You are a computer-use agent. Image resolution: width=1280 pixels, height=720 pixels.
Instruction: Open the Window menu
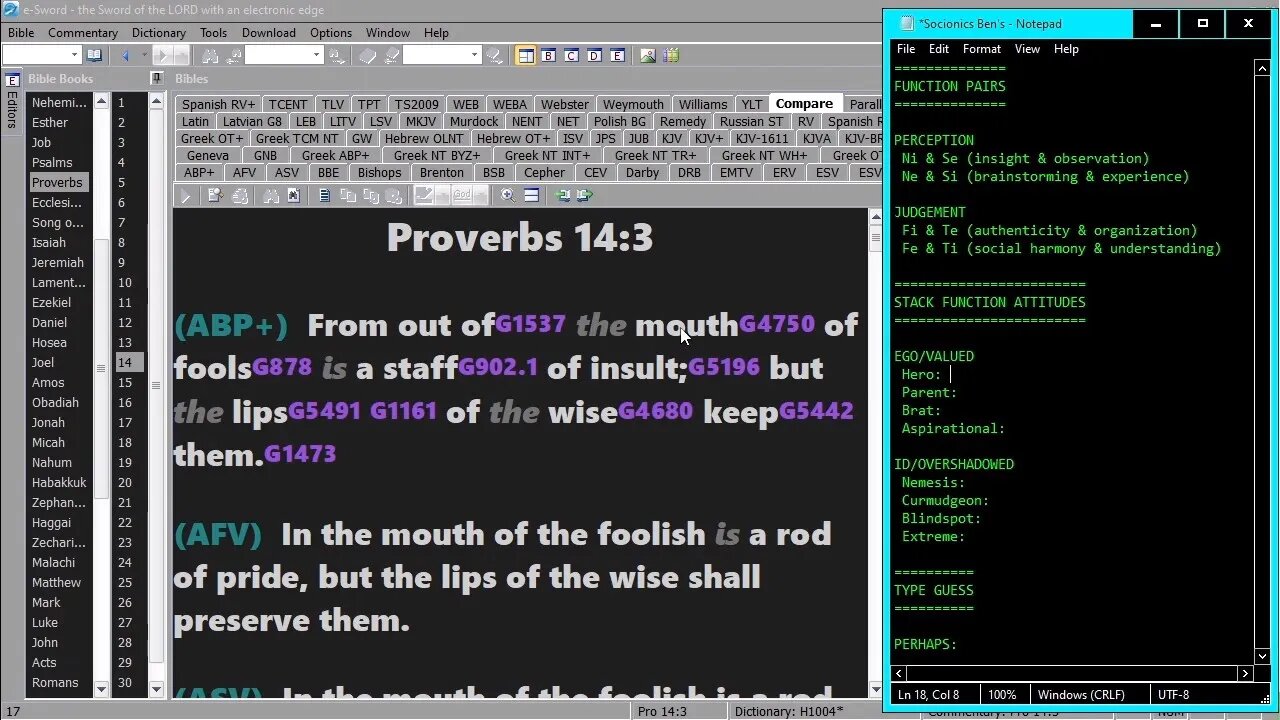(x=388, y=33)
